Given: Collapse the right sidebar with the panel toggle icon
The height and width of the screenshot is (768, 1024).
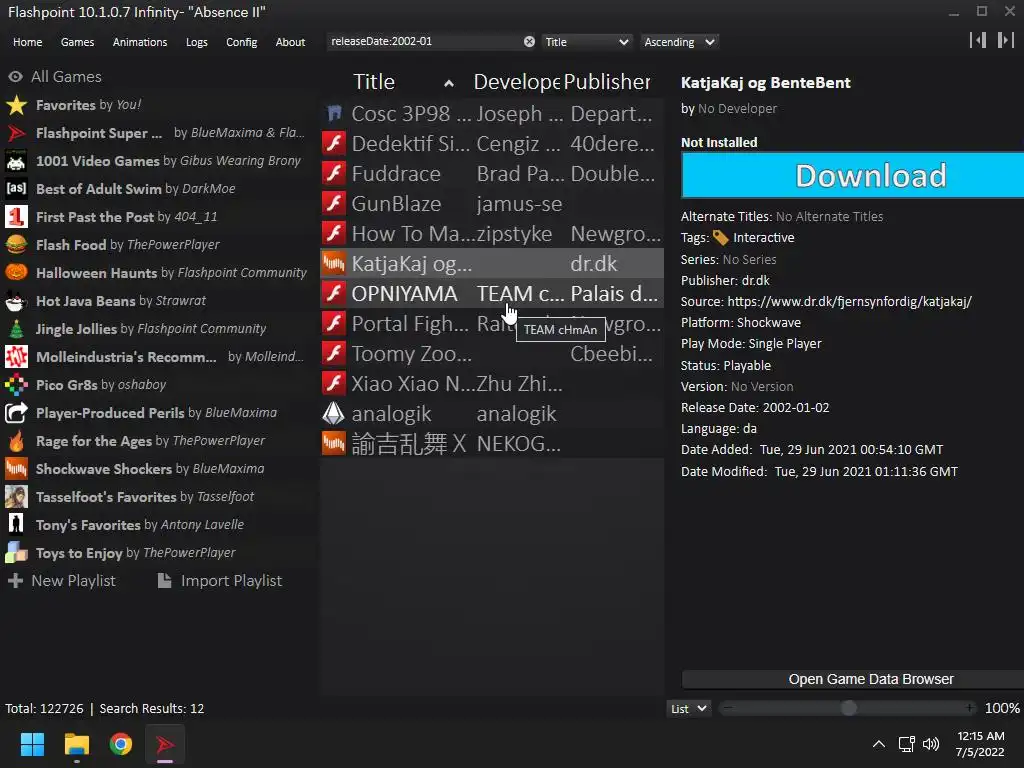Looking at the screenshot, I should click(x=1006, y=40).
